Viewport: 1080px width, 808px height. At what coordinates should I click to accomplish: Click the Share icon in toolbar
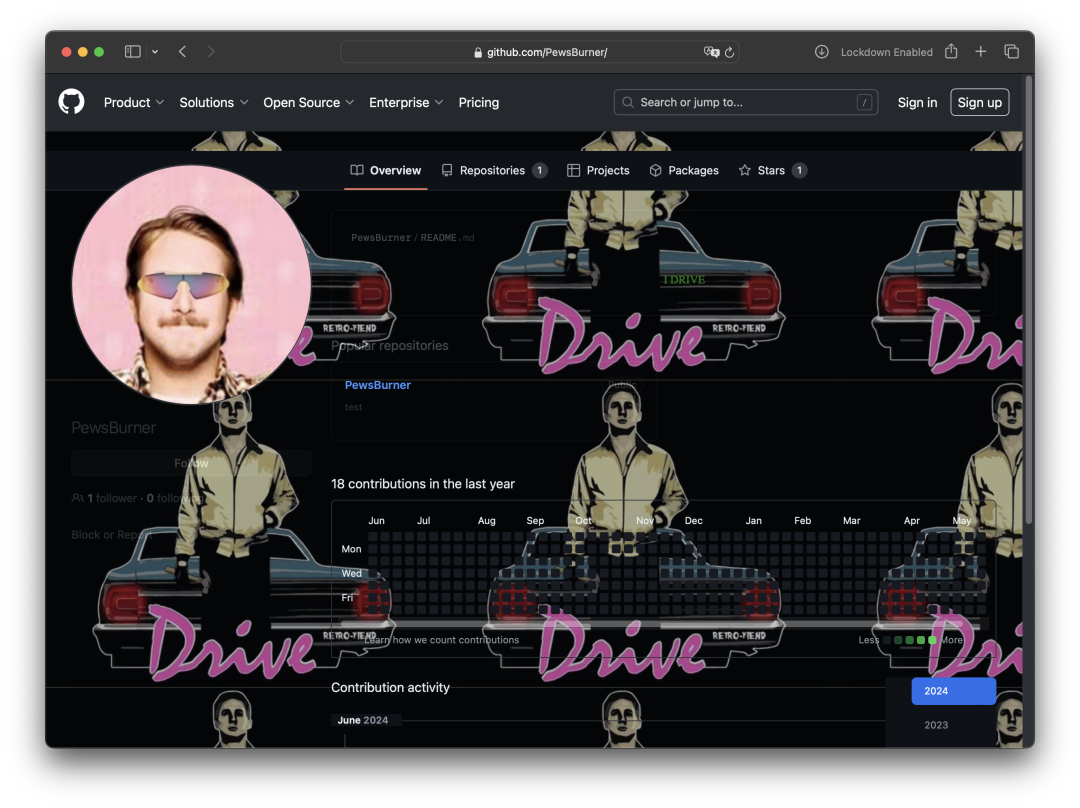coord(951,51)
